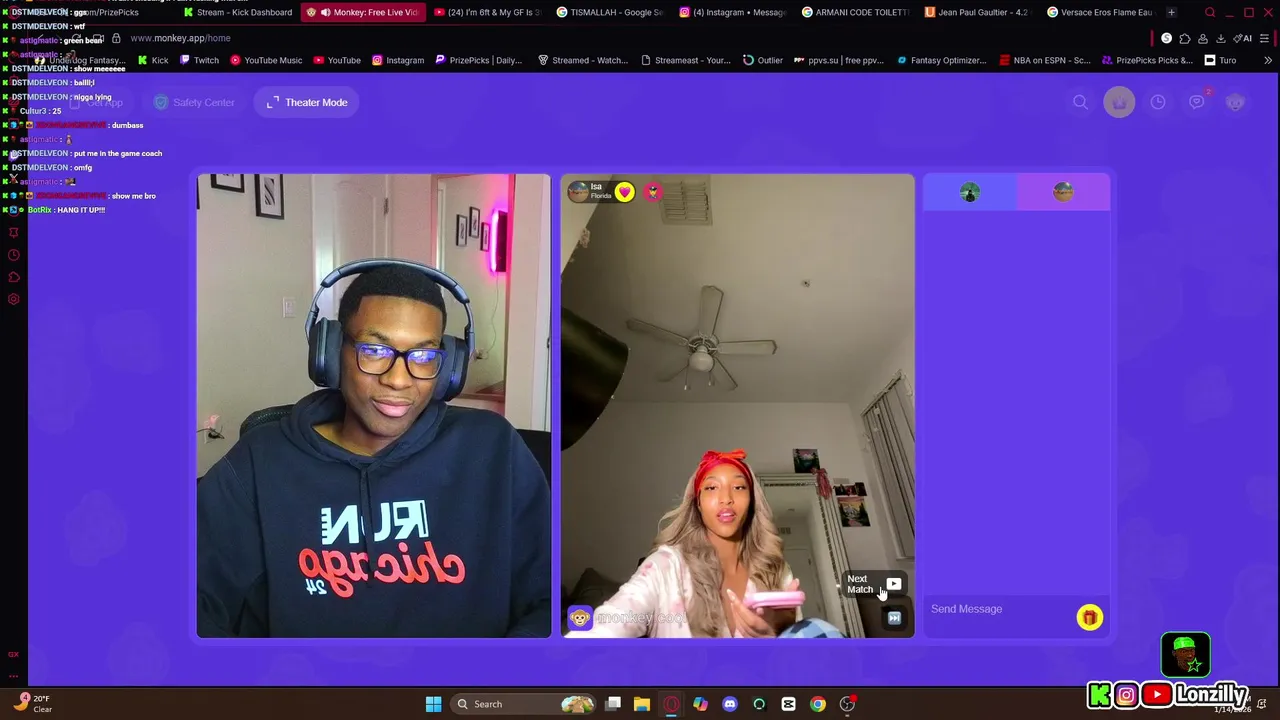Open the history clock icon in the header
Viewport: 1280px width, 720px height.
pyautogui.click(x=1158, y=102)
